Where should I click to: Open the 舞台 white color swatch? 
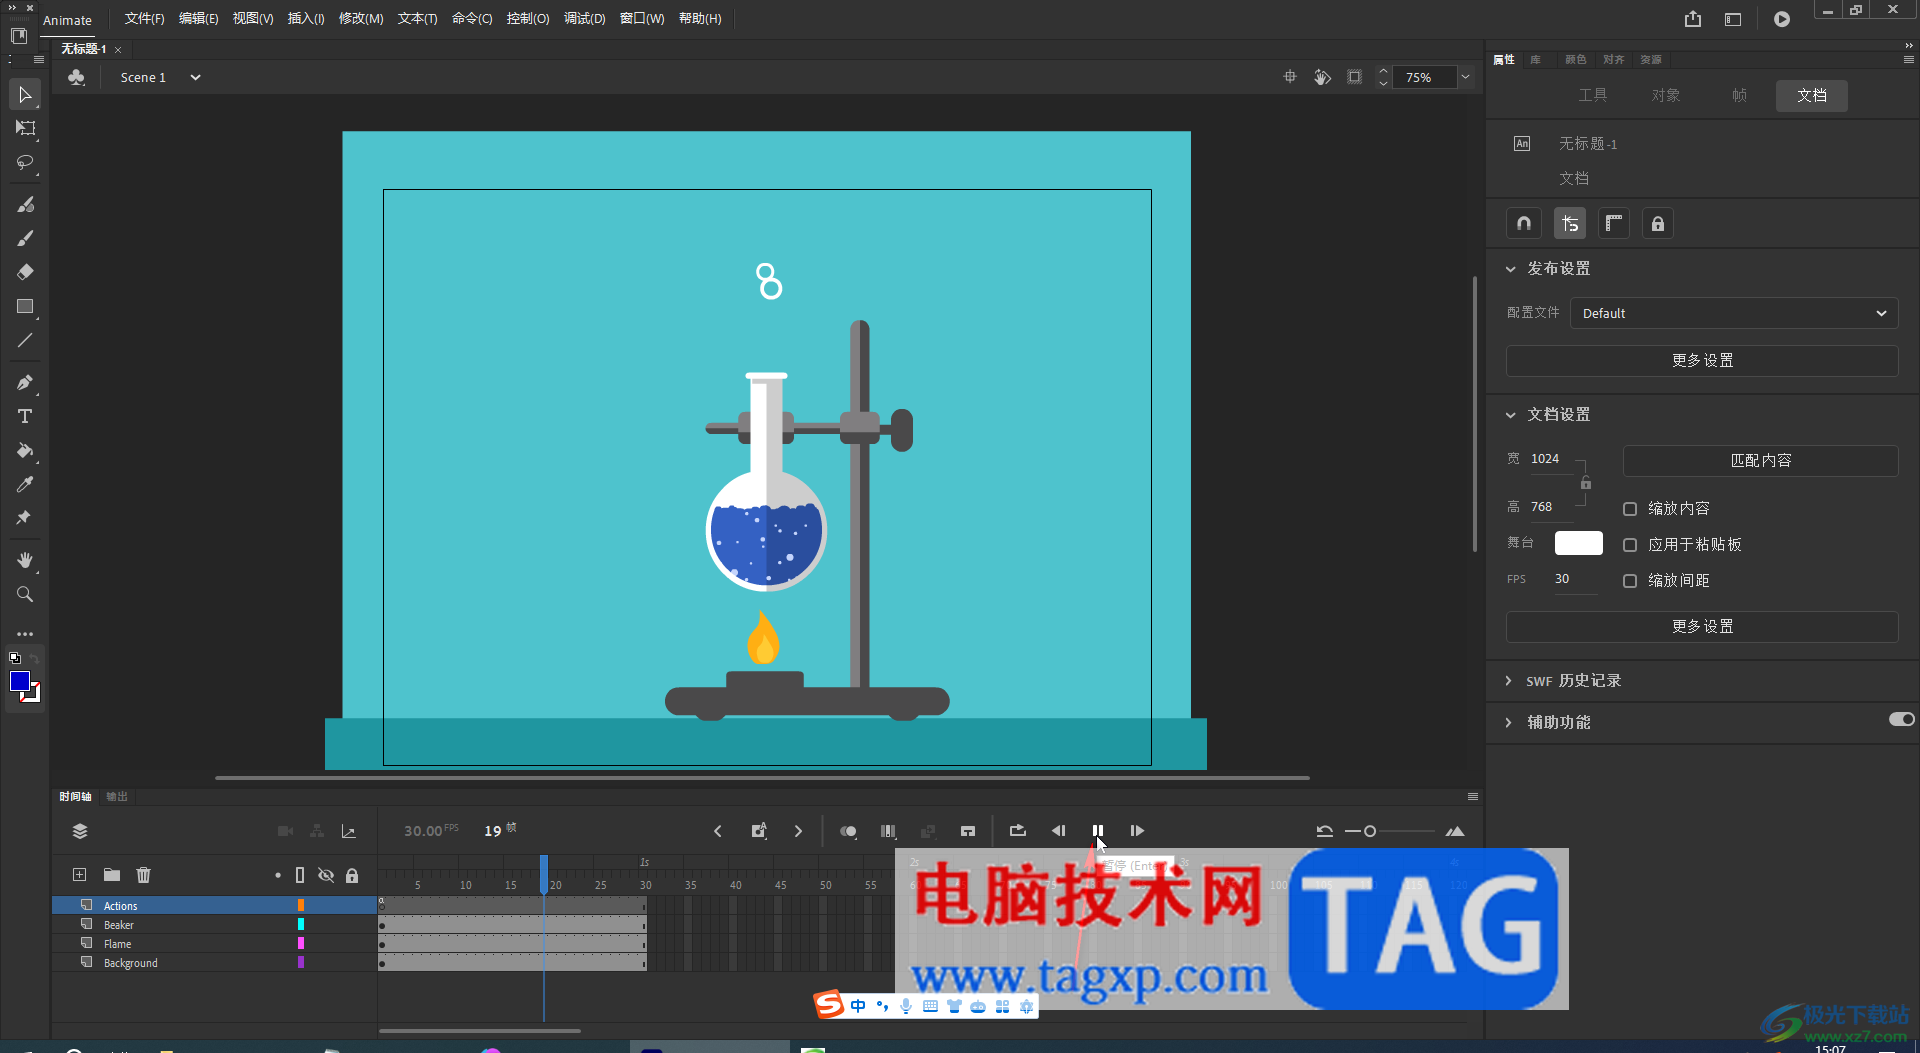pos(1578,543)
